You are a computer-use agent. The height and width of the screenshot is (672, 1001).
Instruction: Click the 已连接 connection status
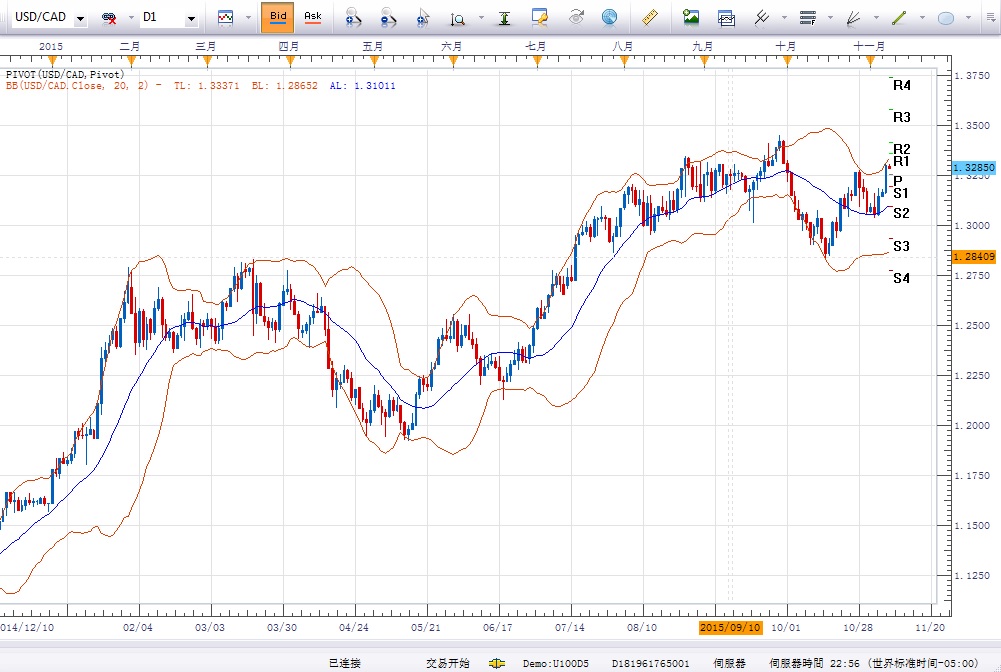coord(345,664)
